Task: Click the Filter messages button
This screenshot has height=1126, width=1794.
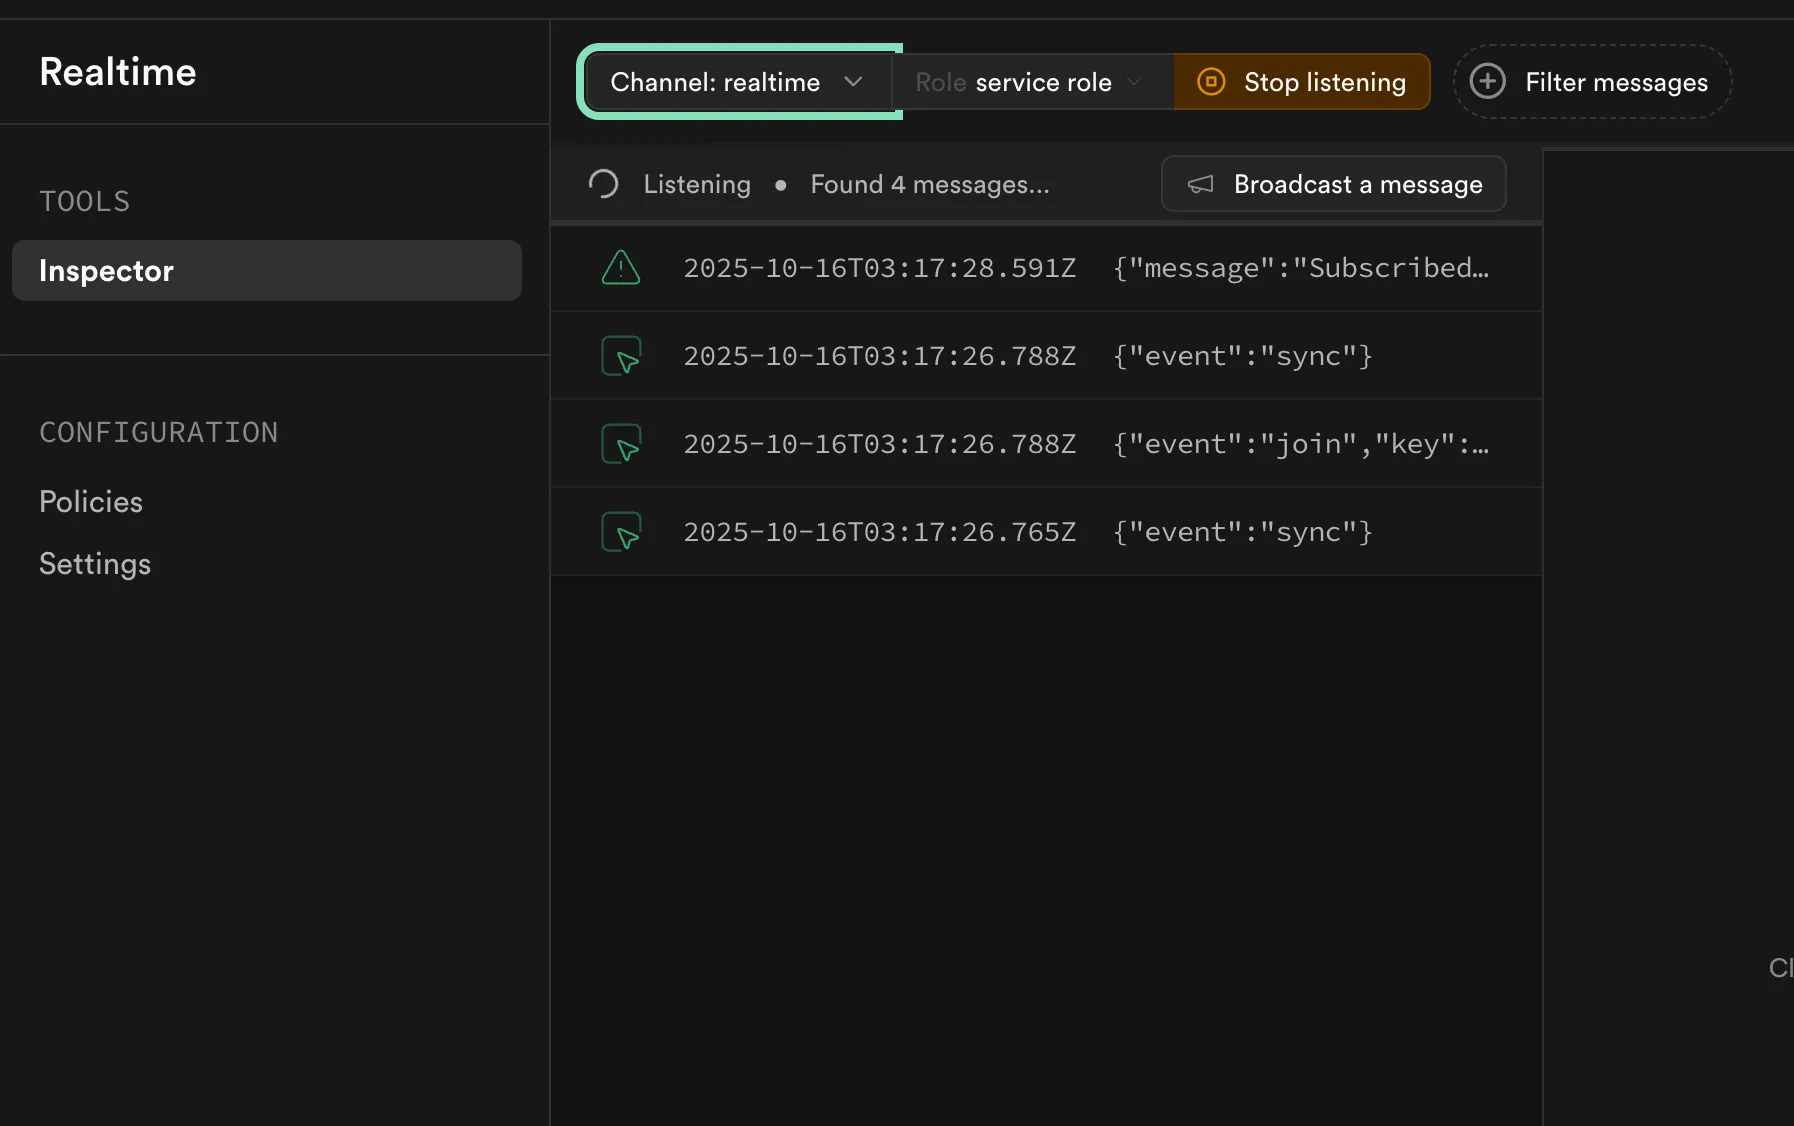Action: 1592,82
